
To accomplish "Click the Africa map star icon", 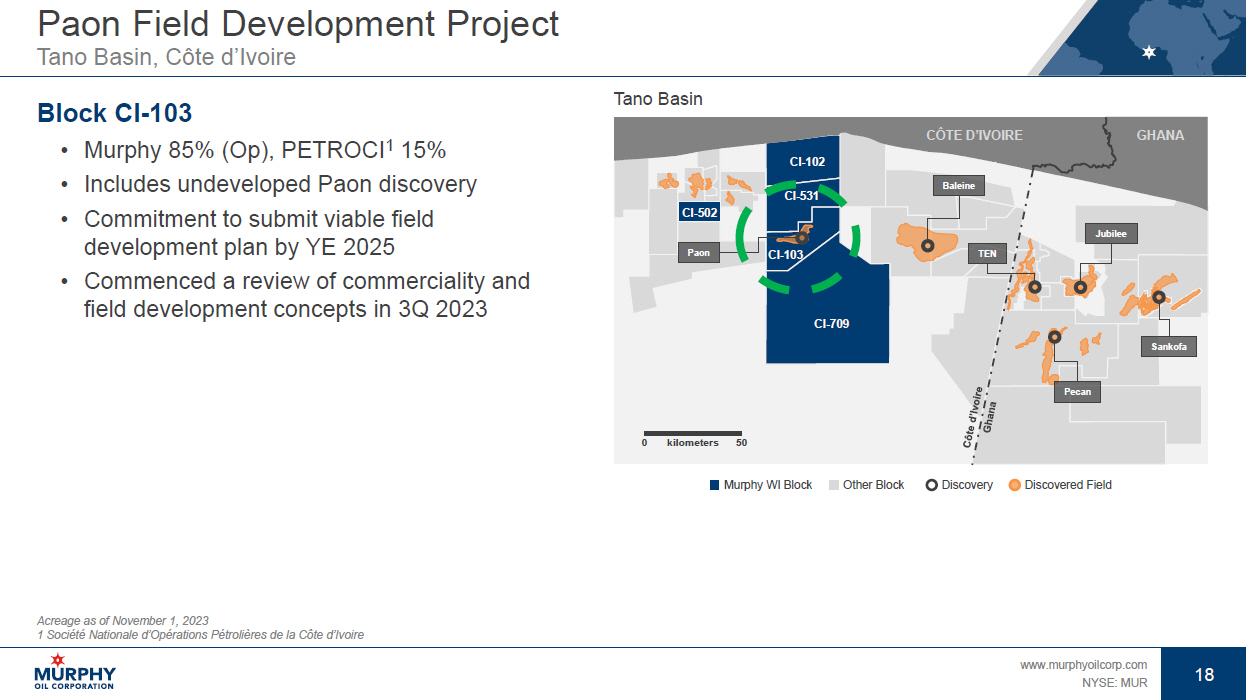I will click(1149, 52).
